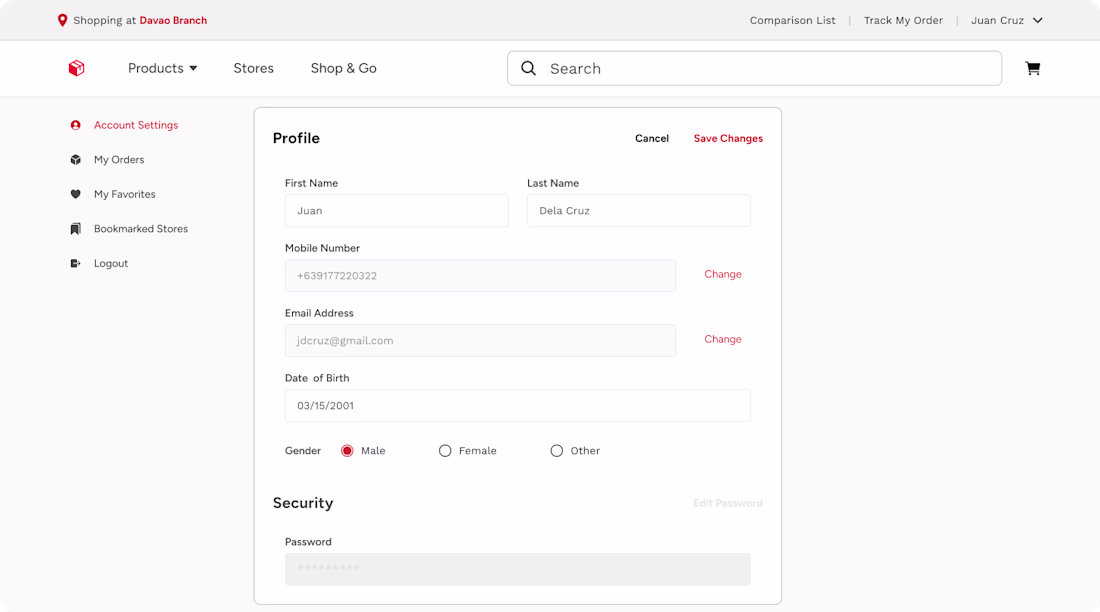This screenshot has width=1100, height=612.
Task: Click Change next to Email Address
Action: point(723,339)
